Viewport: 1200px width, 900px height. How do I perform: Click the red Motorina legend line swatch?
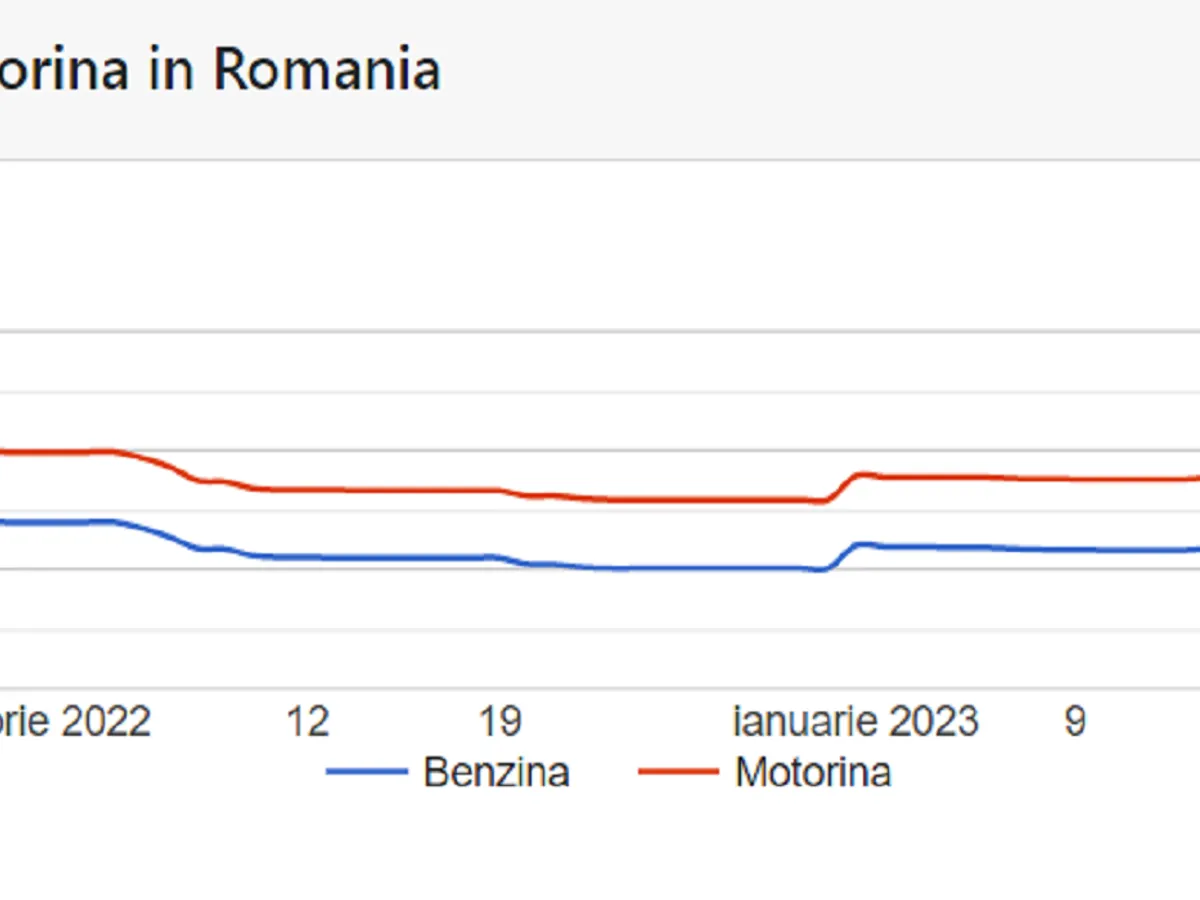678,772
